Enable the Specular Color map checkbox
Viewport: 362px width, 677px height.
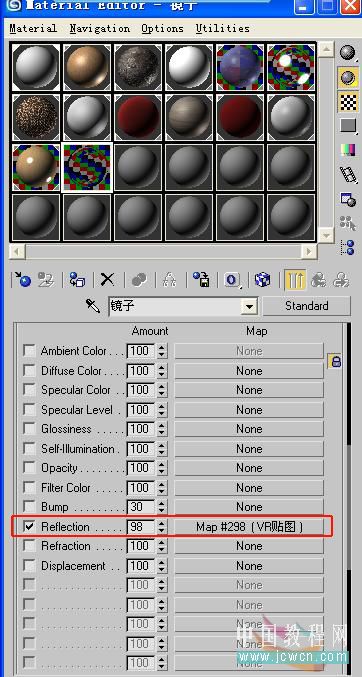[29, 390]
